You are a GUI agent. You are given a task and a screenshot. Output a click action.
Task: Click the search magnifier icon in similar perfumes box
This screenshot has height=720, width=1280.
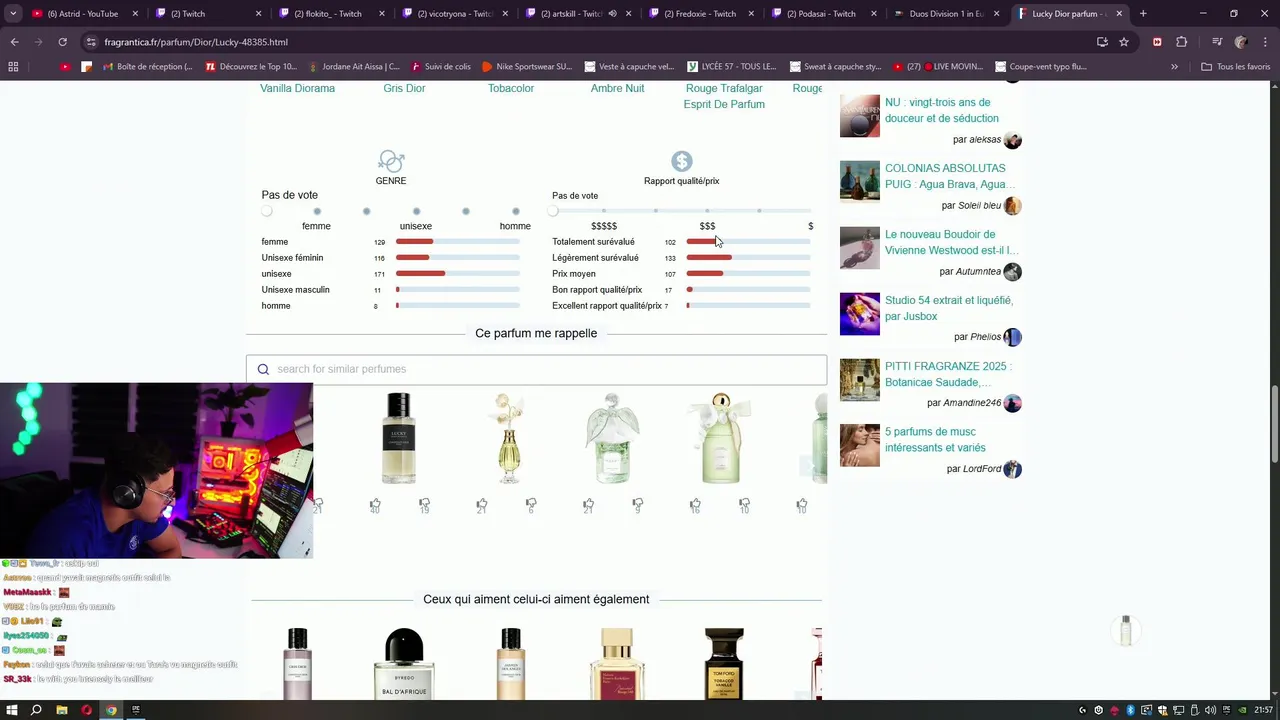[263, 369]
